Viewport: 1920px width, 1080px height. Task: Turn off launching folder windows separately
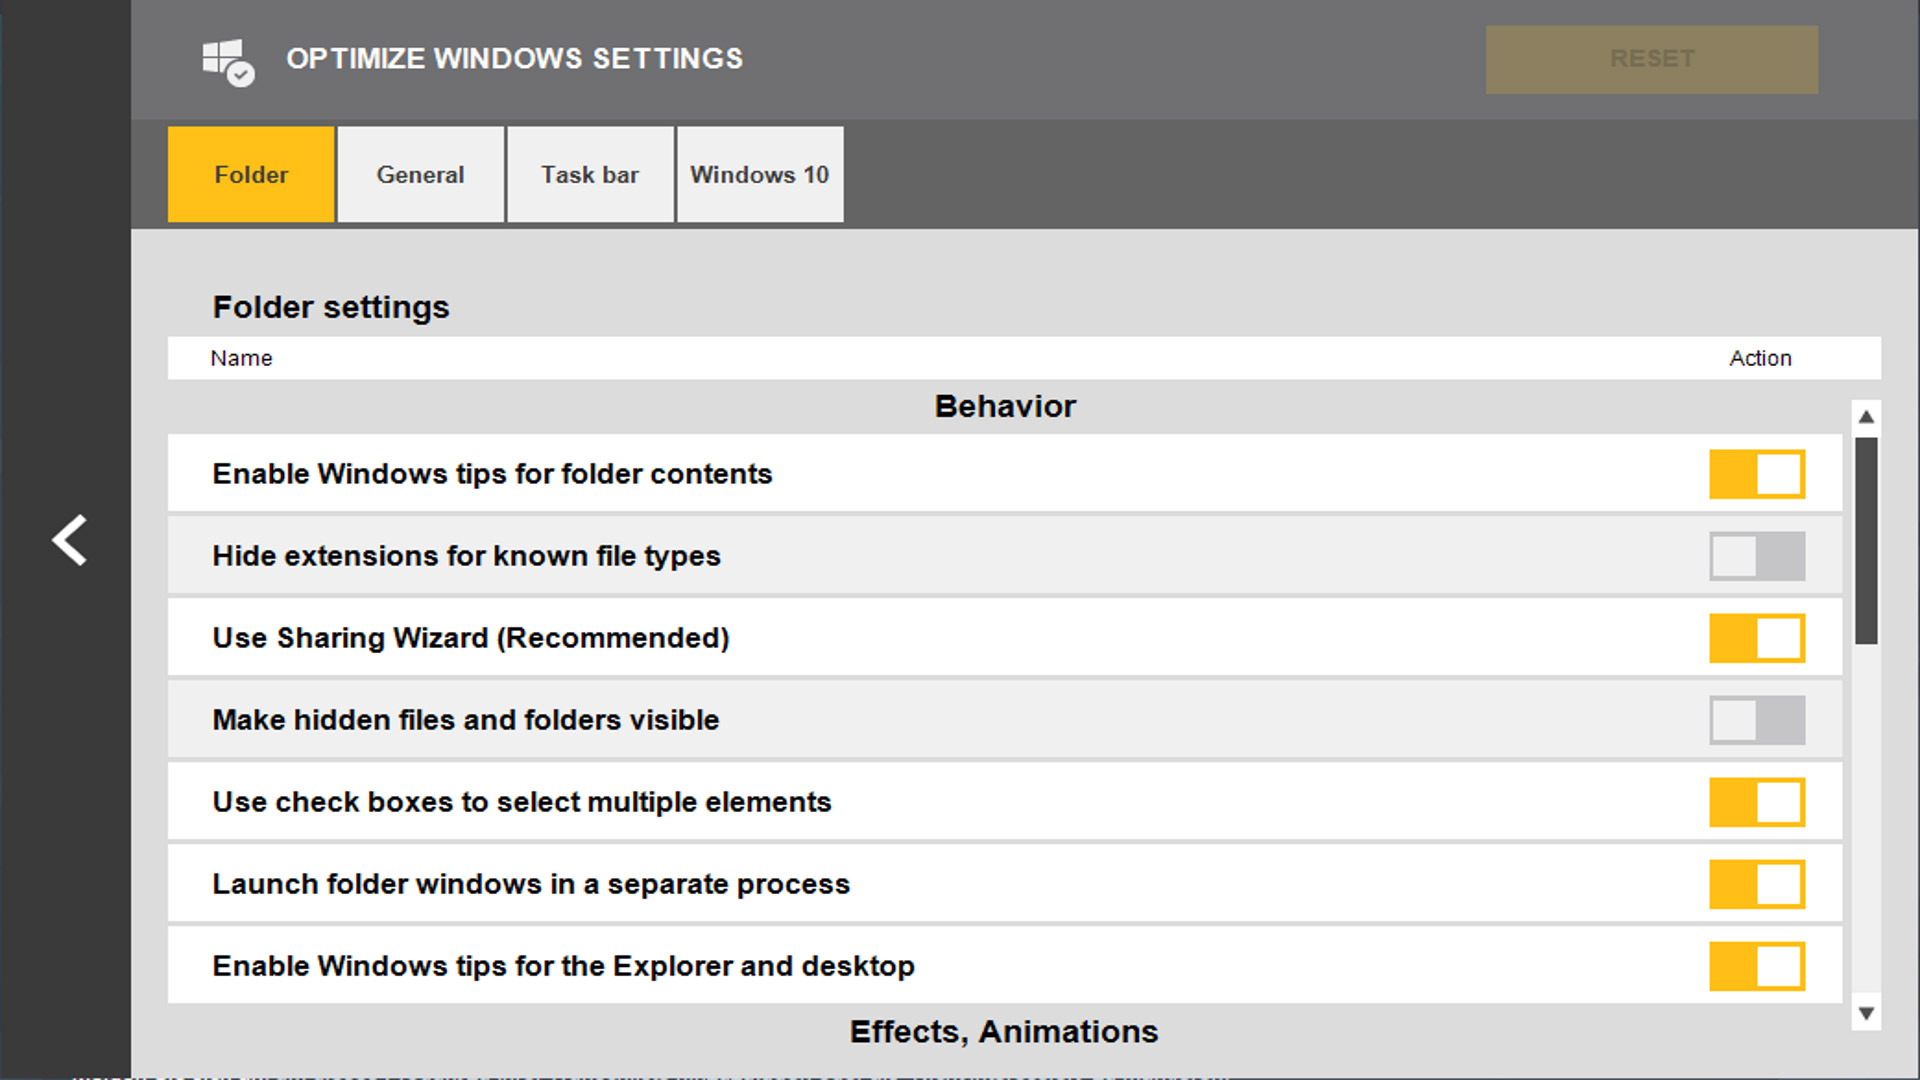point(1756,883)
